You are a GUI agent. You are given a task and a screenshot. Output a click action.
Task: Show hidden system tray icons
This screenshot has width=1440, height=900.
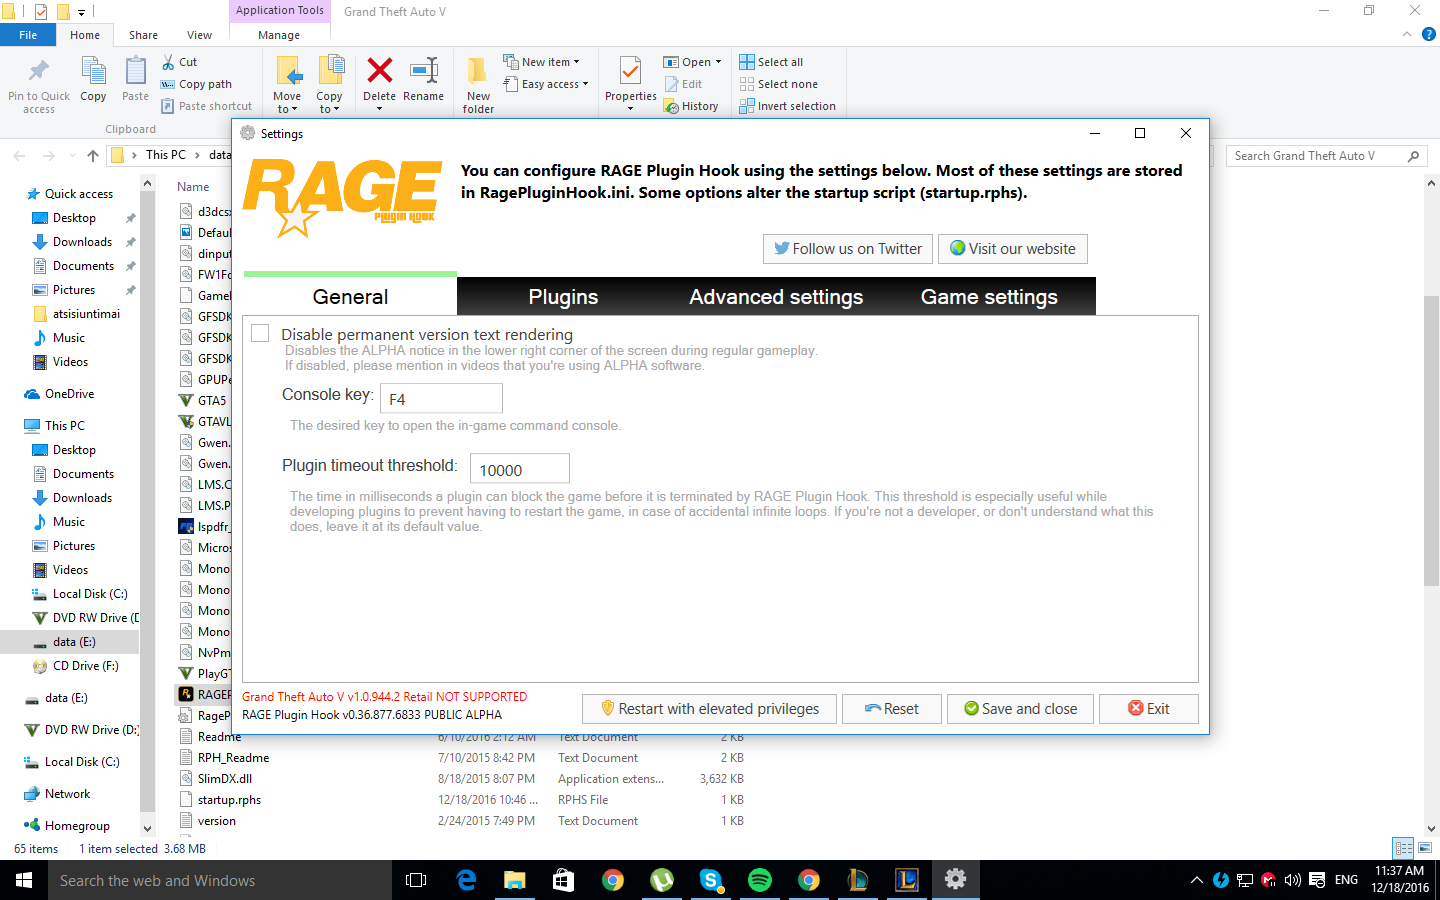[x=1196, y=880]
